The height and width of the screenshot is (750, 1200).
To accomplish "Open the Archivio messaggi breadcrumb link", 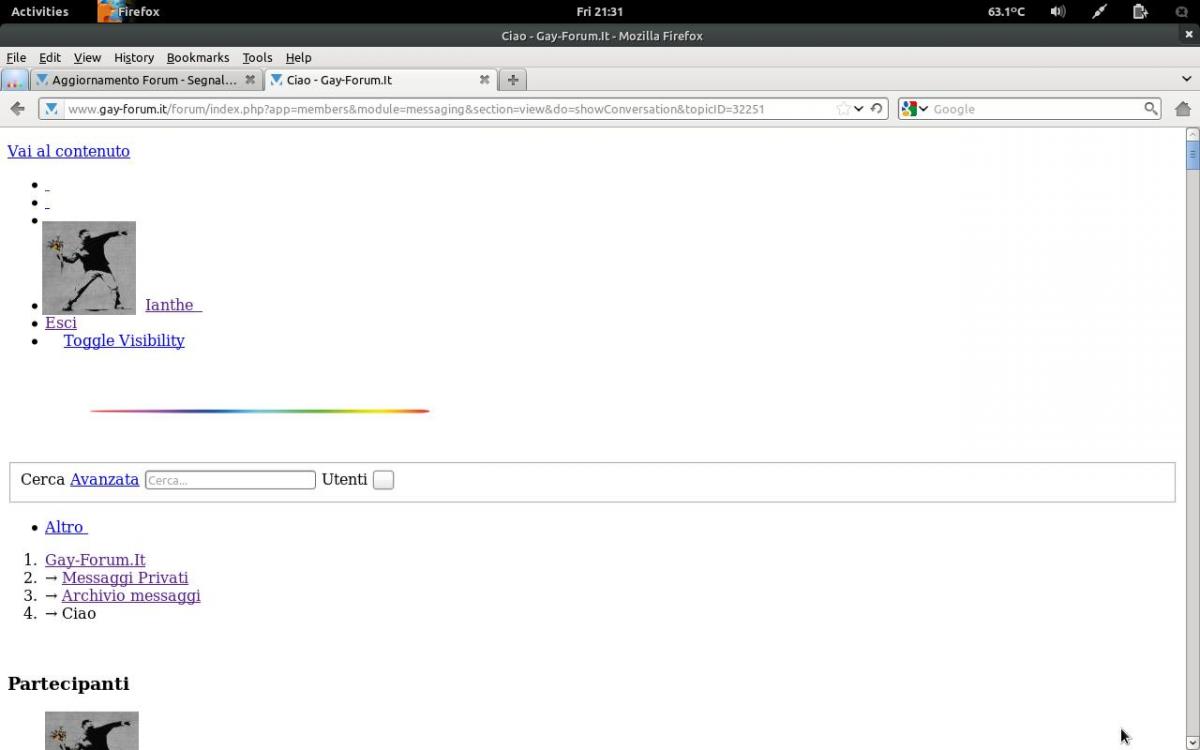I will click(131, 596).
